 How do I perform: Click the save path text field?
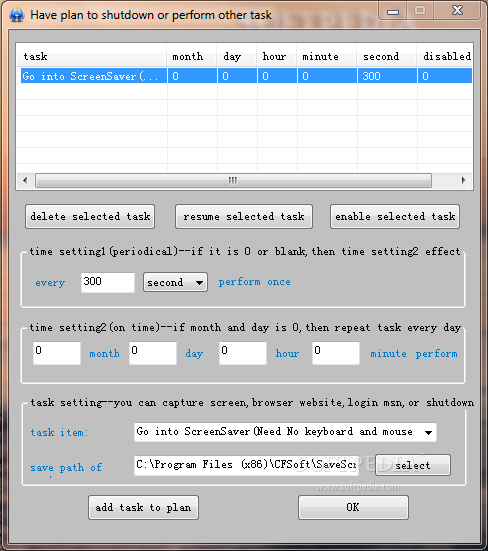tap(246, 465)
